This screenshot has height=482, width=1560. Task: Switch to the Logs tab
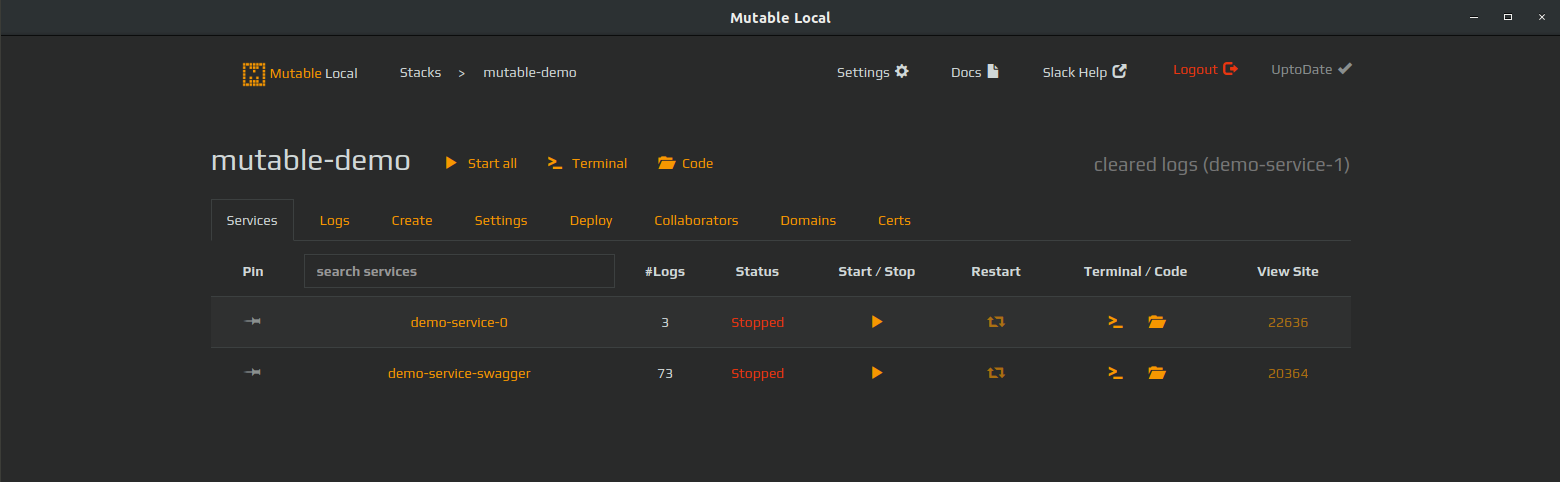[335, 220]
